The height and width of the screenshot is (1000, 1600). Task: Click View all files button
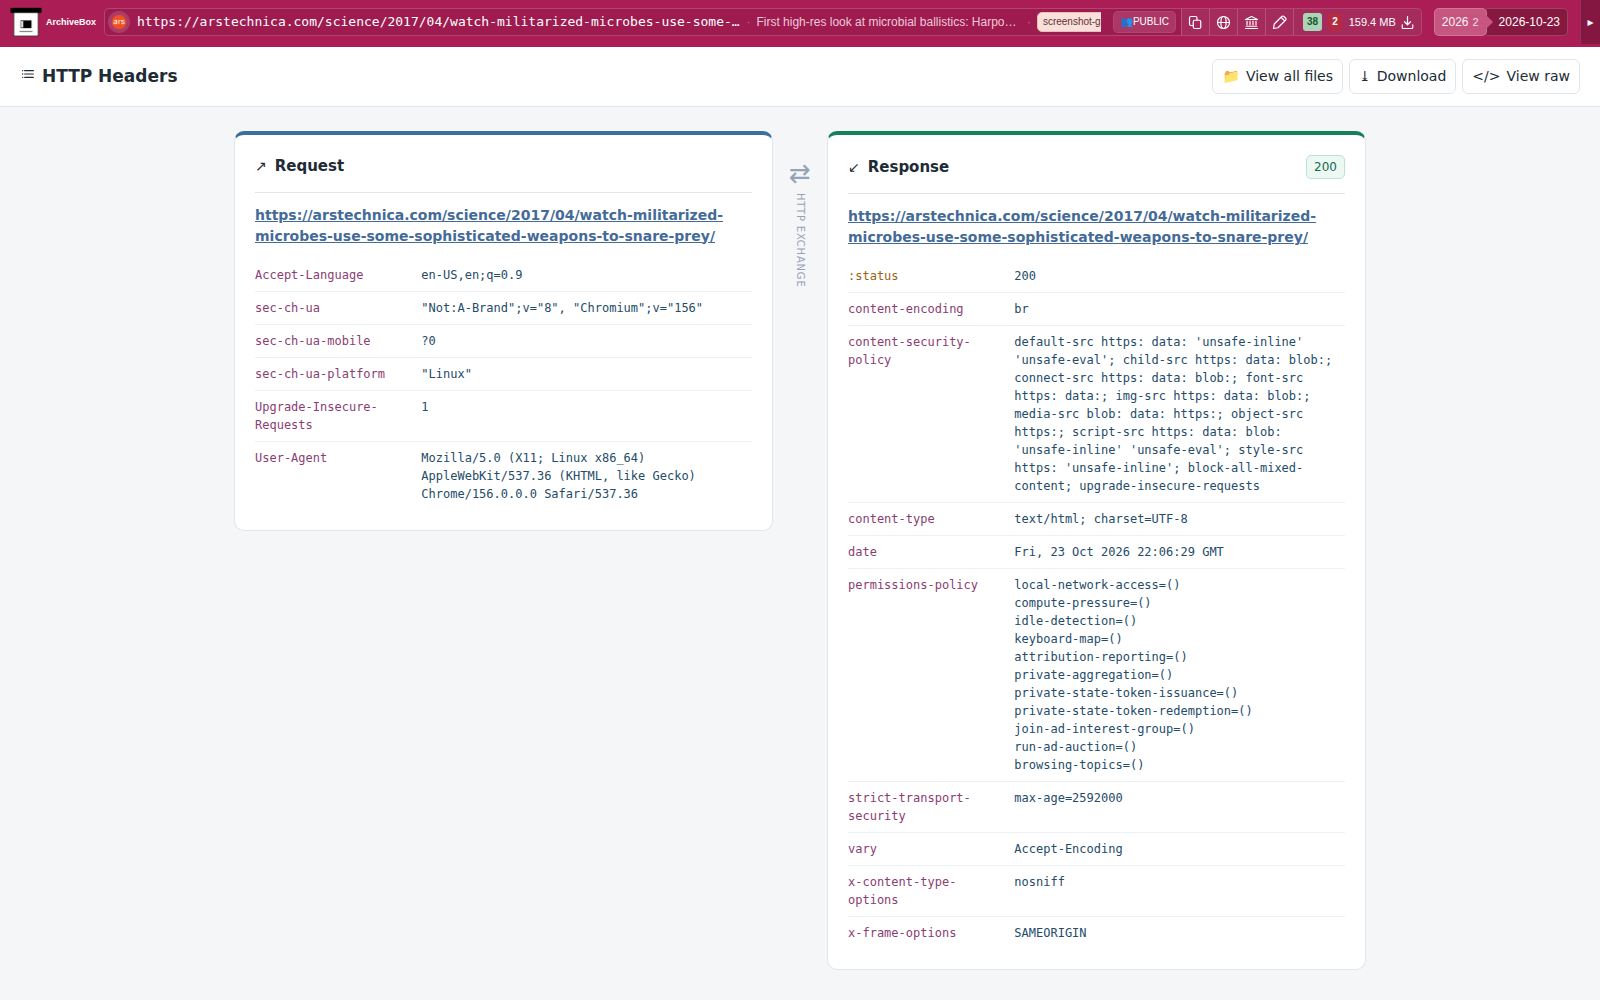point(1278,76)
